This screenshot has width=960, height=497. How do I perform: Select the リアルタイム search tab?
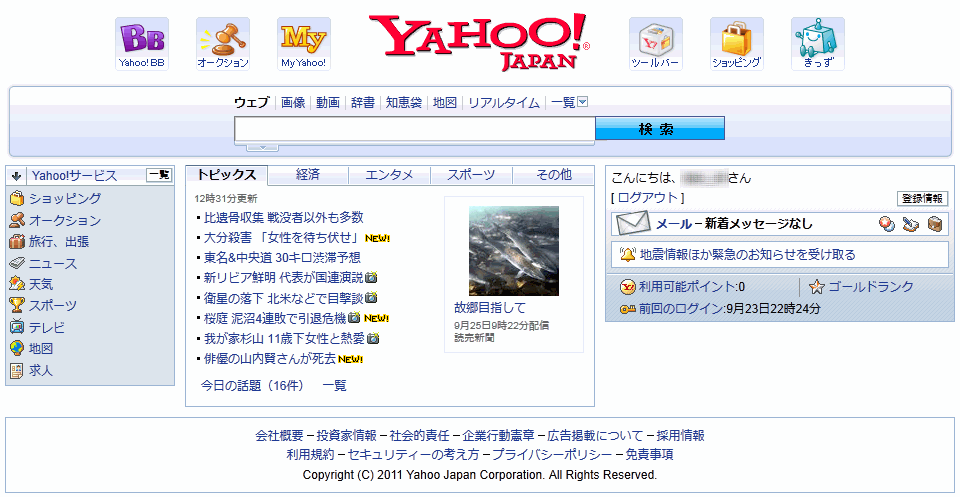tap(504, 103)
